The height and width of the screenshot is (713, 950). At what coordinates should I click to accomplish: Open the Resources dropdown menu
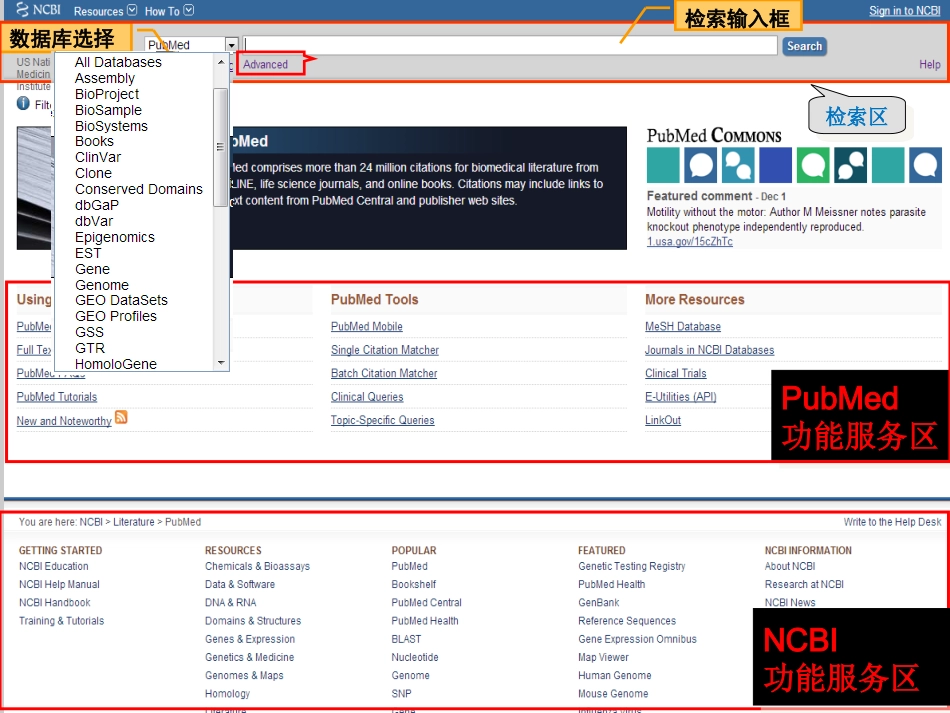pos(105,11)
